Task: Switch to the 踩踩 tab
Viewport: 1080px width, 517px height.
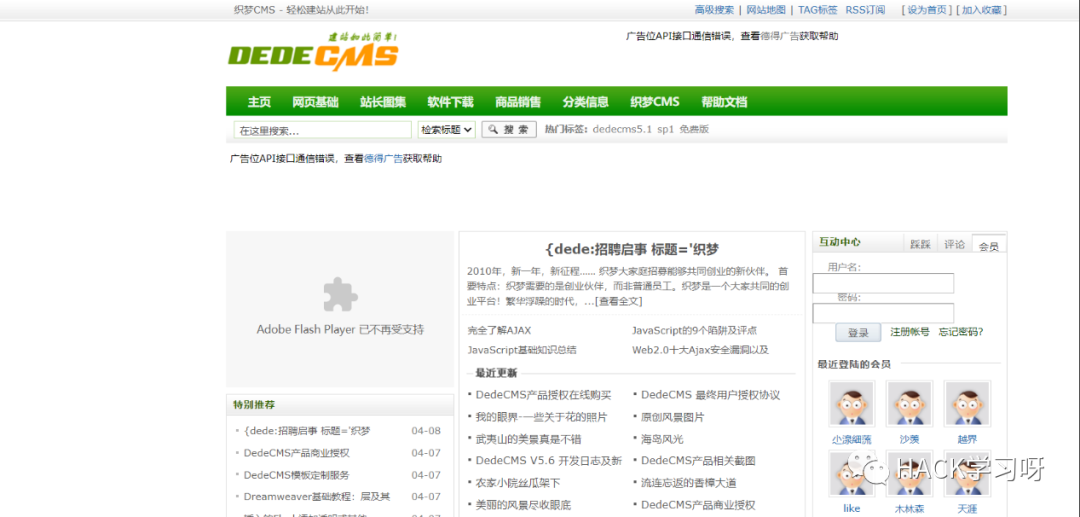Action: (x=920, y=244)
